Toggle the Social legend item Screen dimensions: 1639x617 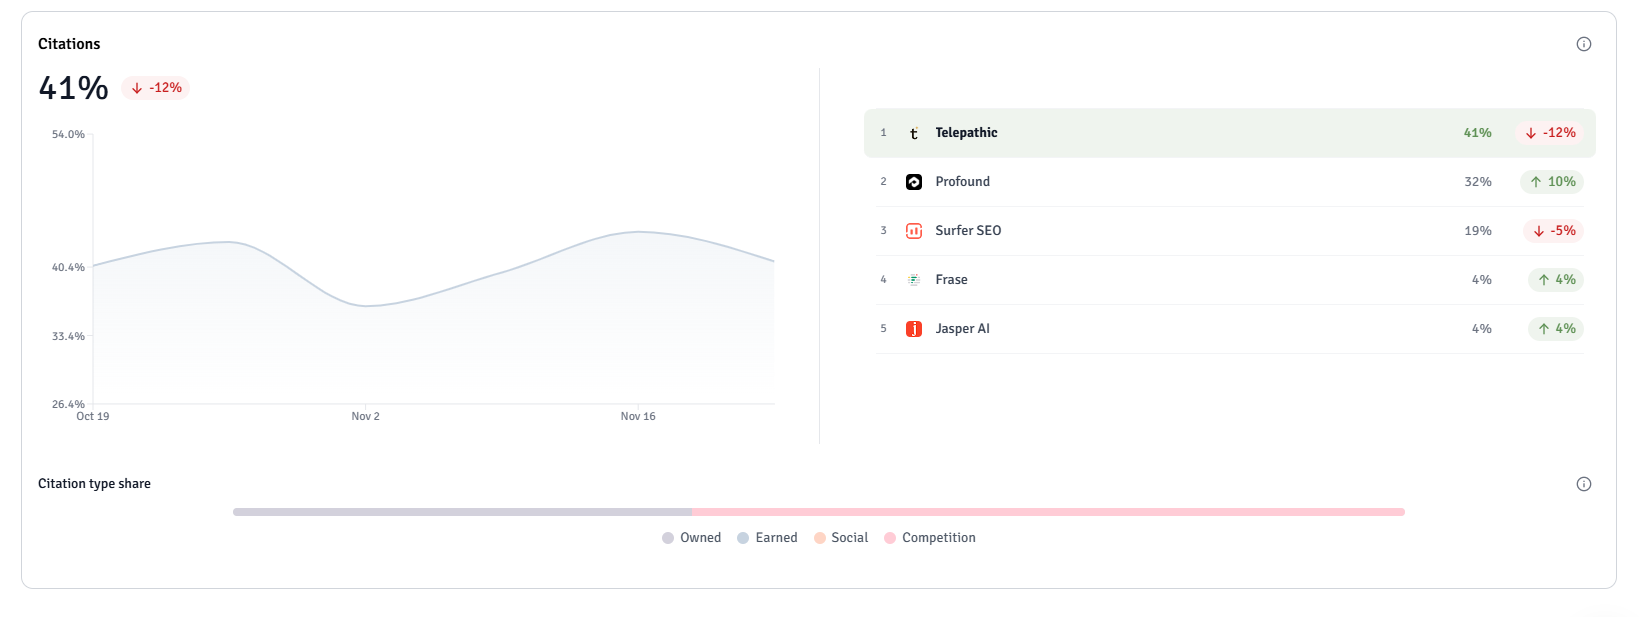[x=841, y=538]
